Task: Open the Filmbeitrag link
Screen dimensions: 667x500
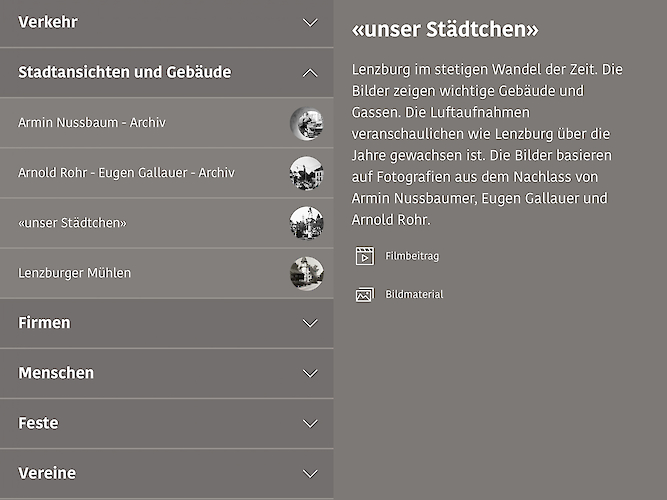Action: (412, 256)
